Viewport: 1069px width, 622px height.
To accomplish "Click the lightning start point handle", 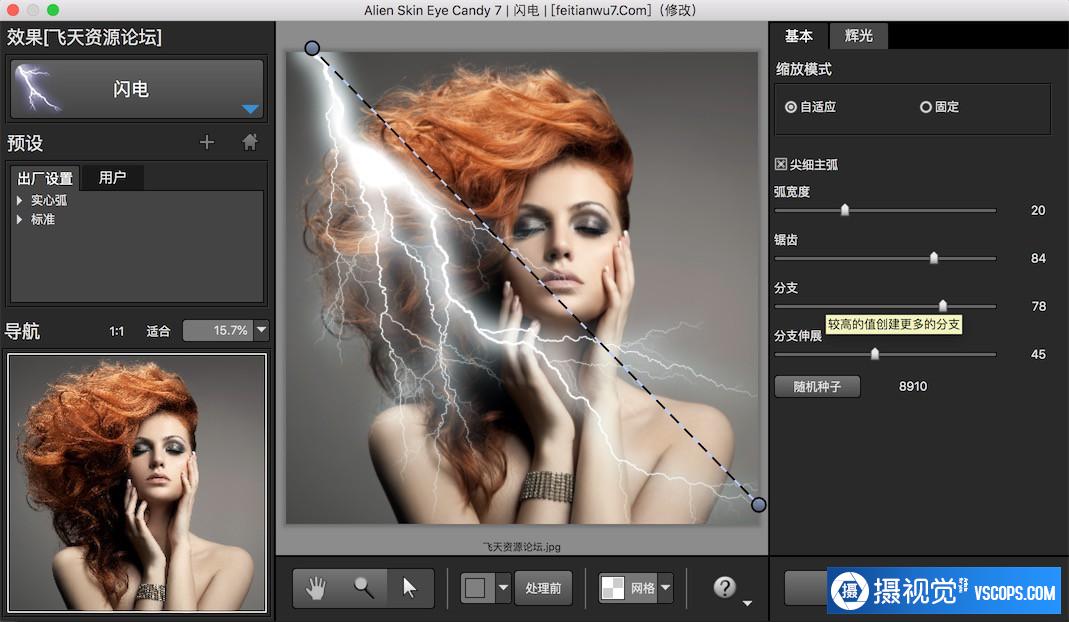I will pyautogui.click(x=312, y=48).
